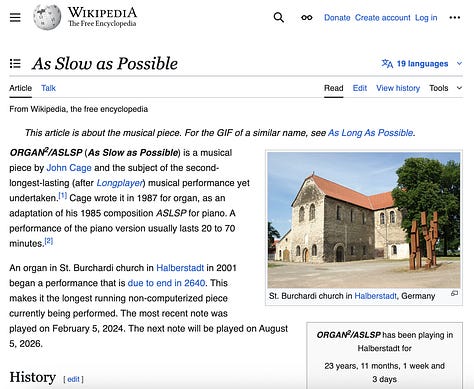The height and width of the screenshot is (389, 474).
Task: Click the Wikipedia globe logo
Action: click(x=47, y=17)
